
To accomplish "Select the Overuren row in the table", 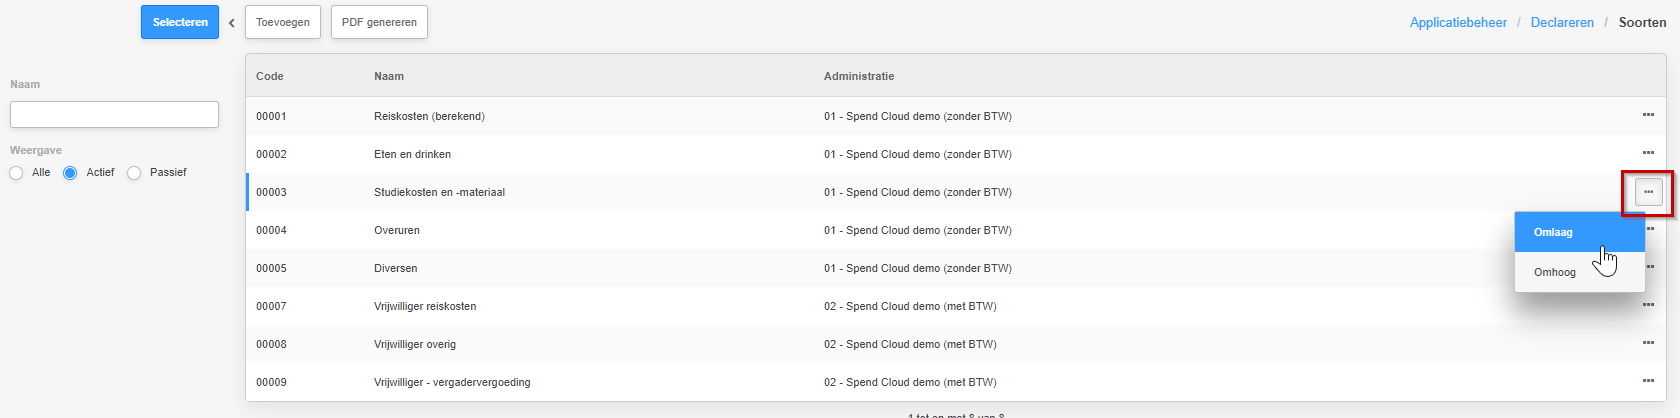I will (955, 230).
